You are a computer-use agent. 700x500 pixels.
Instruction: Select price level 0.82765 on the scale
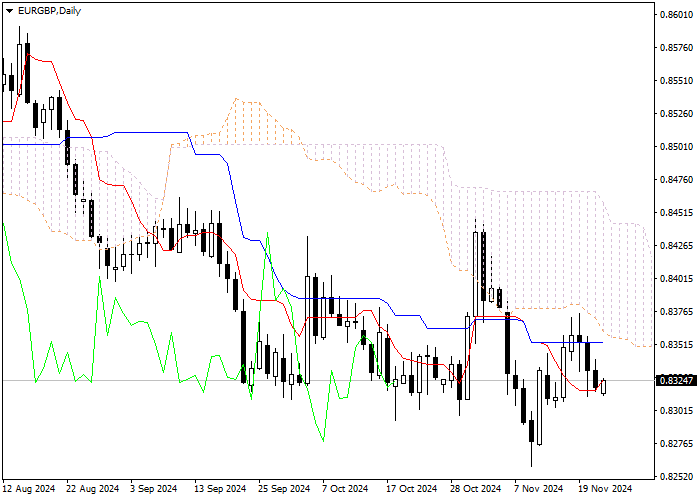[x=677, y=444]
